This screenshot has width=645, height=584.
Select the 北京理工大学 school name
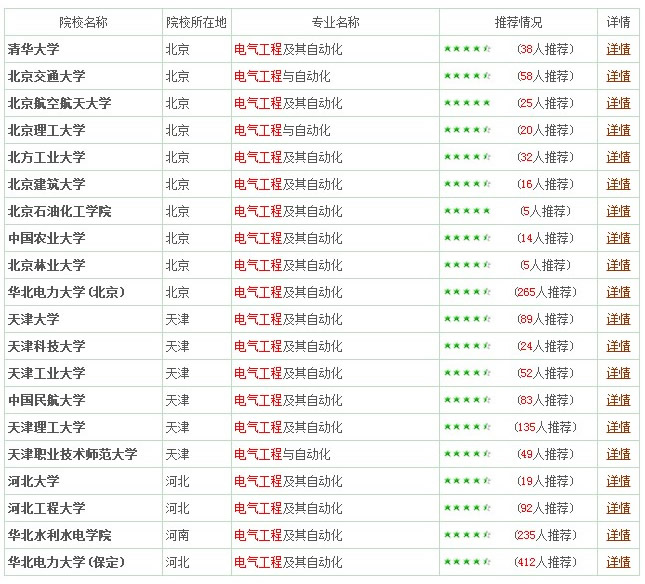pos(46,130)
